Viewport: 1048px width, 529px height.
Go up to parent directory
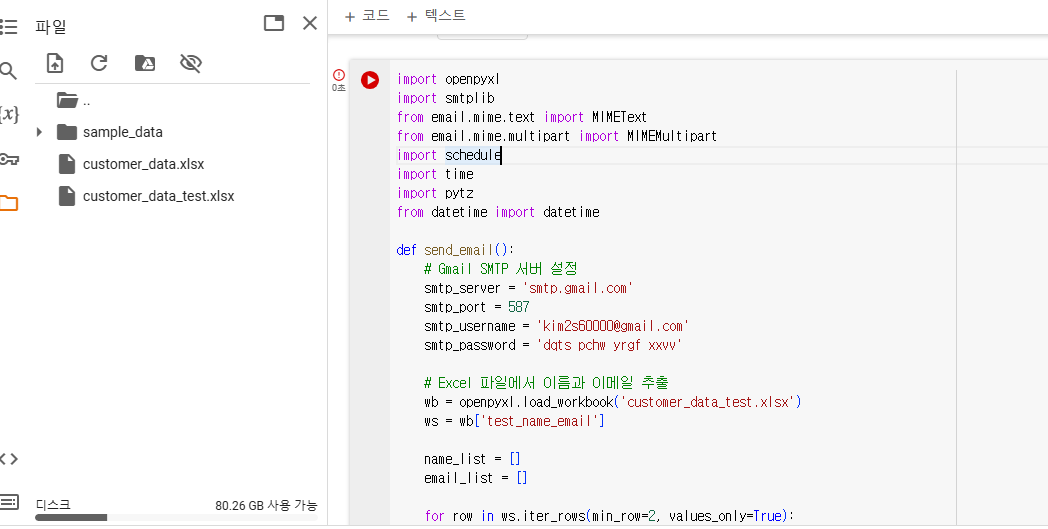point(74,101)
